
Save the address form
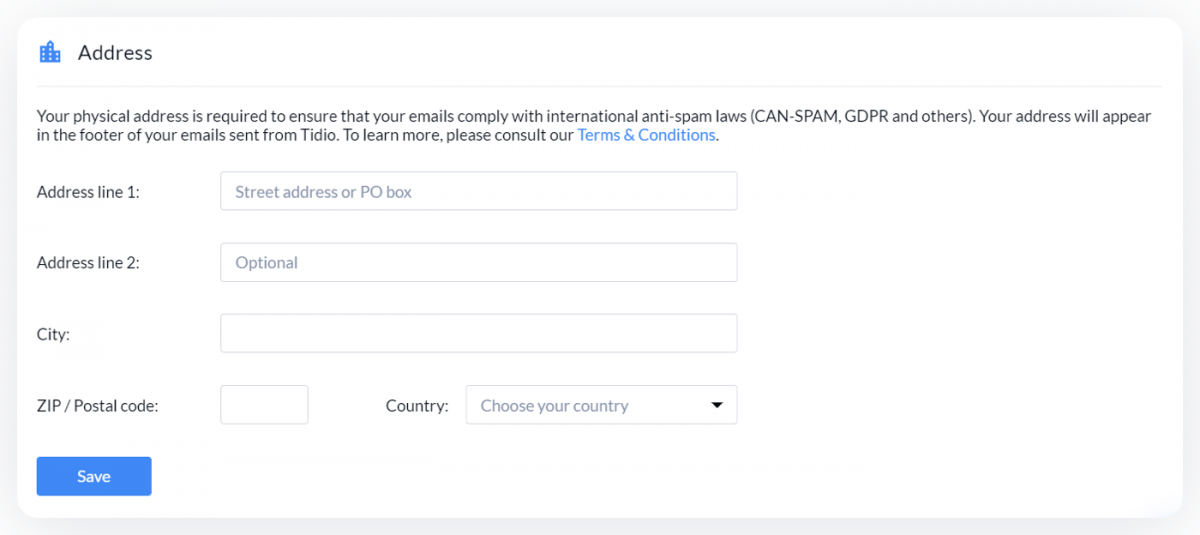[94, 476]
